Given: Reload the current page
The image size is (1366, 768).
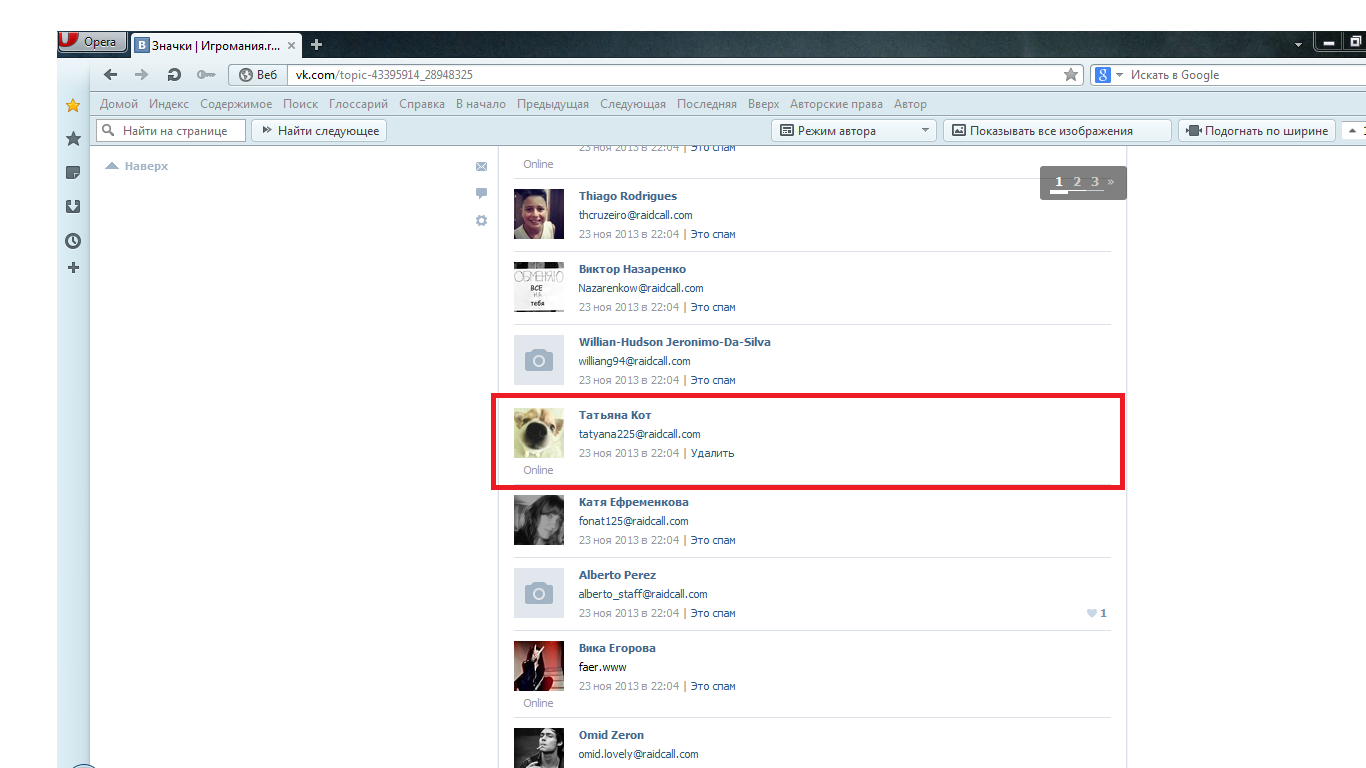Looking at the screenshot, I should coord(174,75).
